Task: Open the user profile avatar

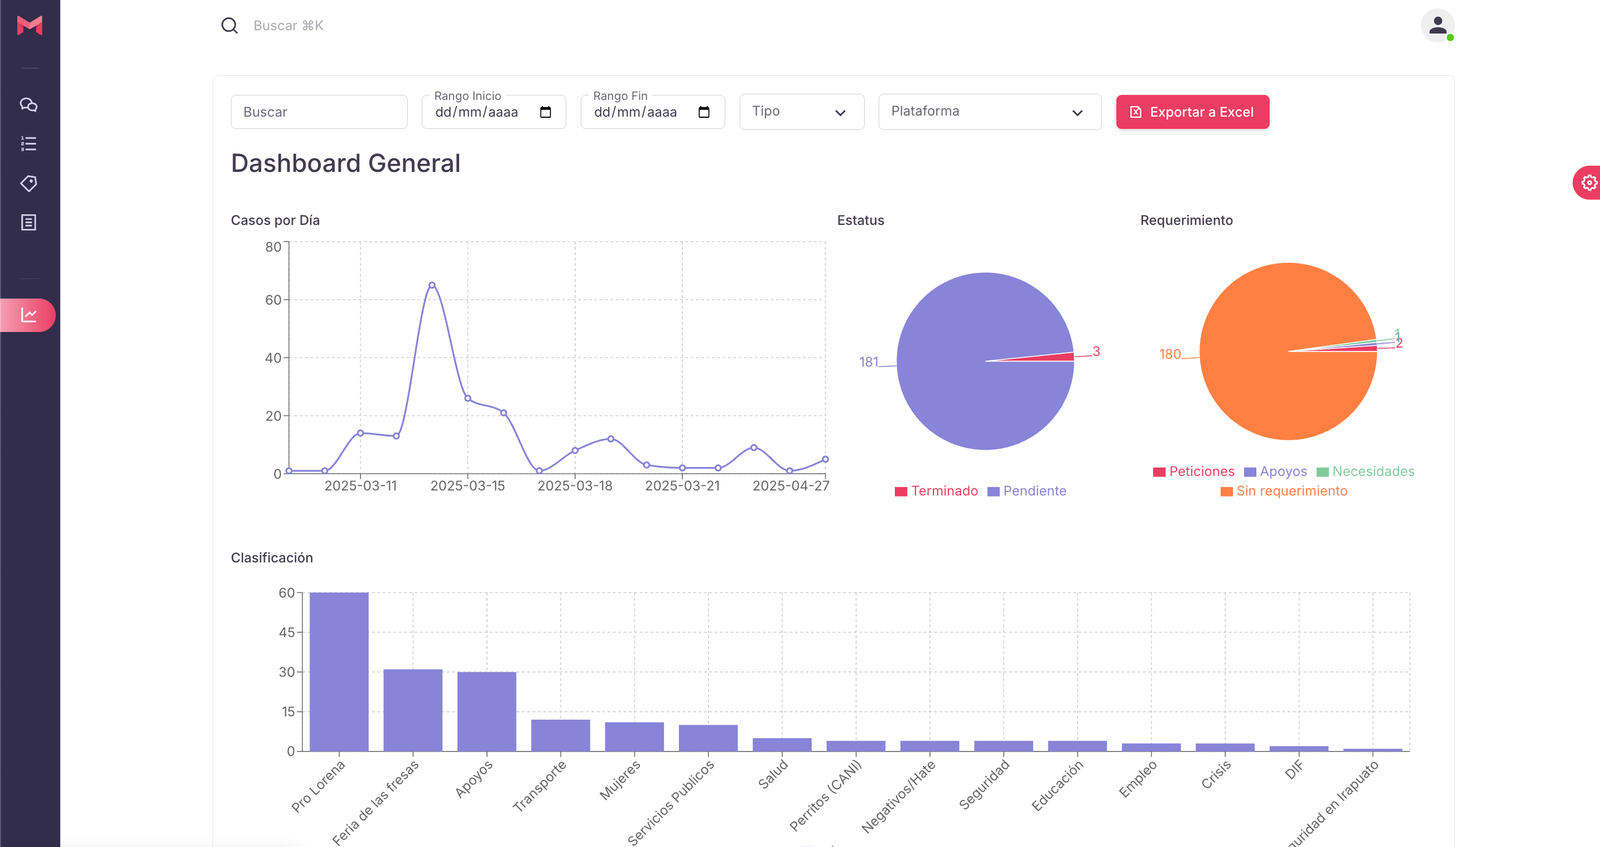Action: [x=1437, y=26]
